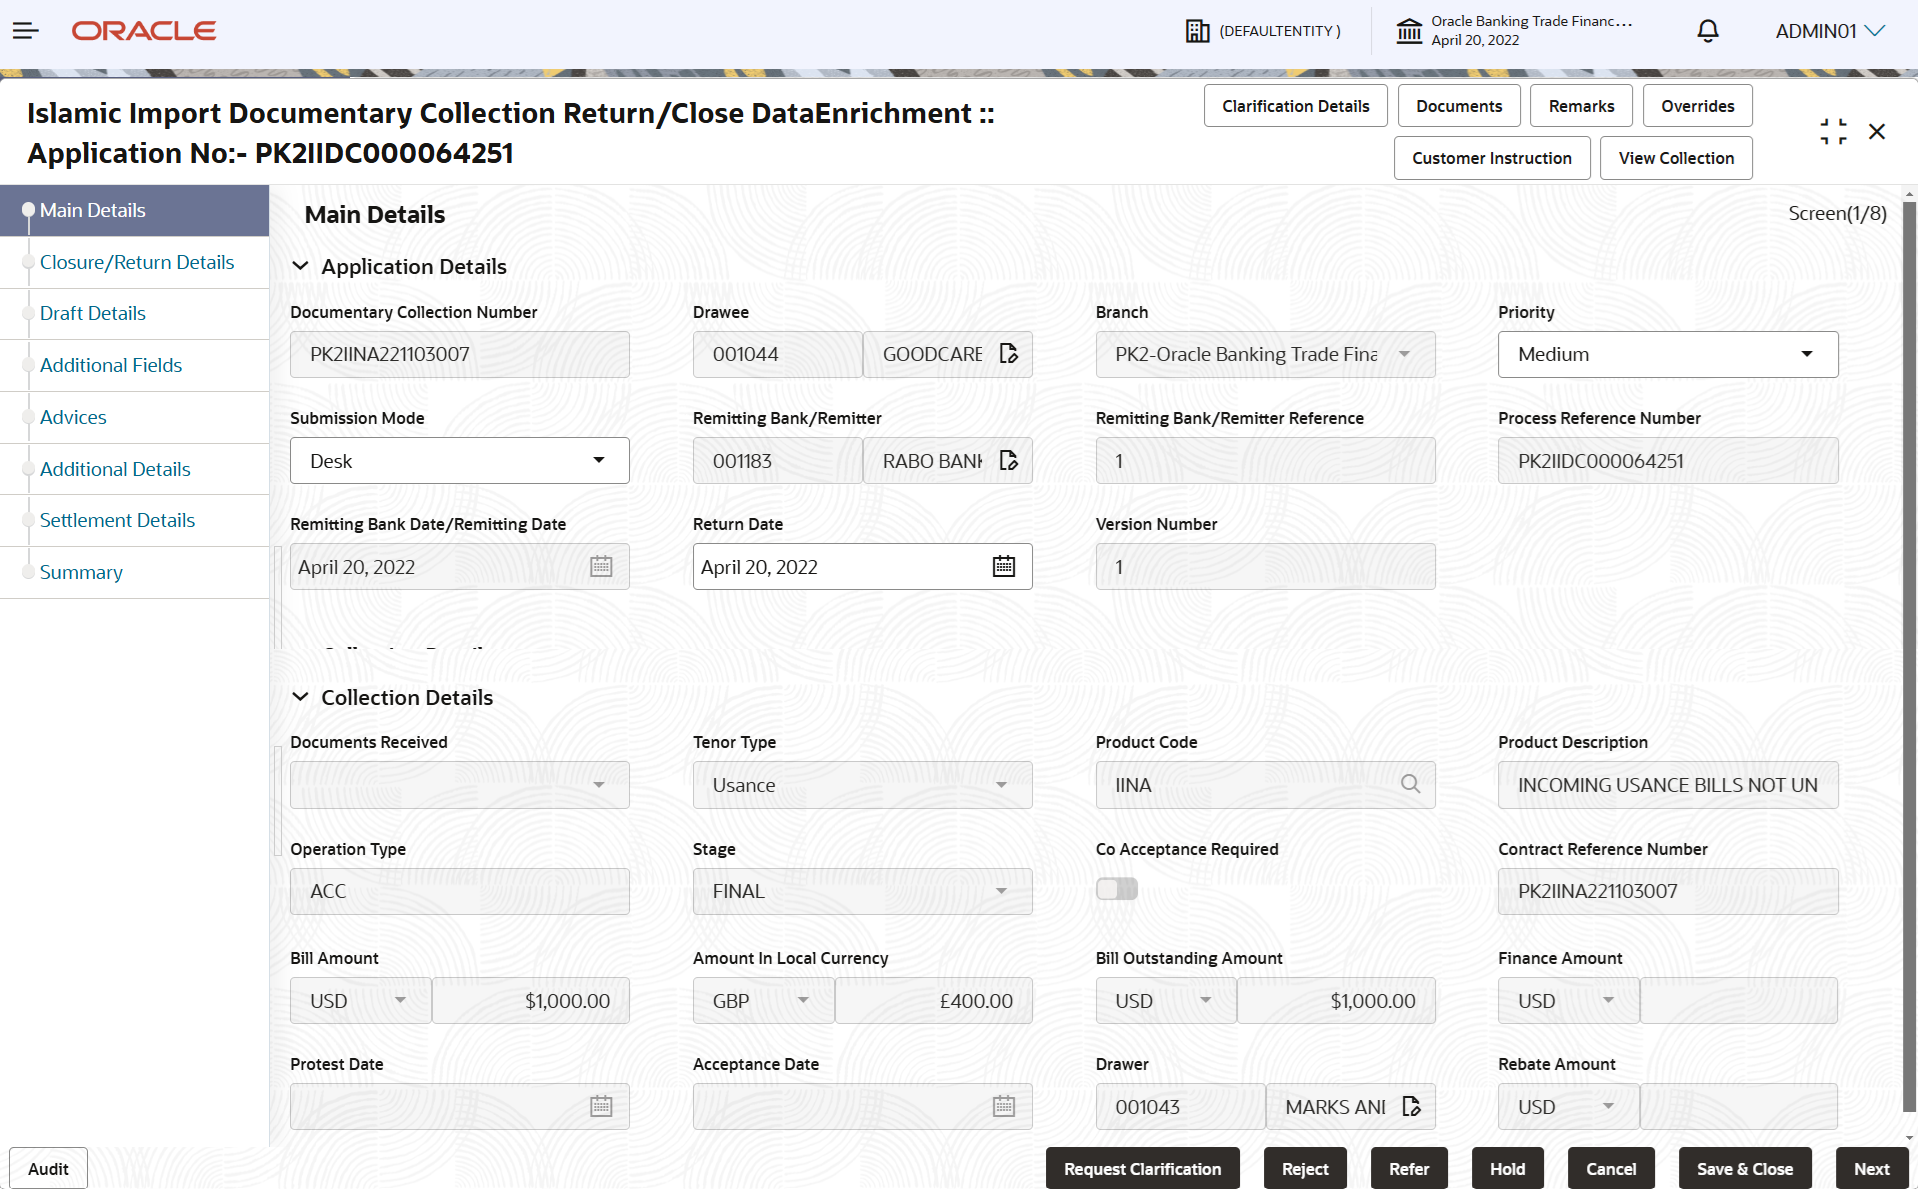Click the bank branch building icon
This screenshot has height=1189, width=1918.
[x=1409, y=31]
